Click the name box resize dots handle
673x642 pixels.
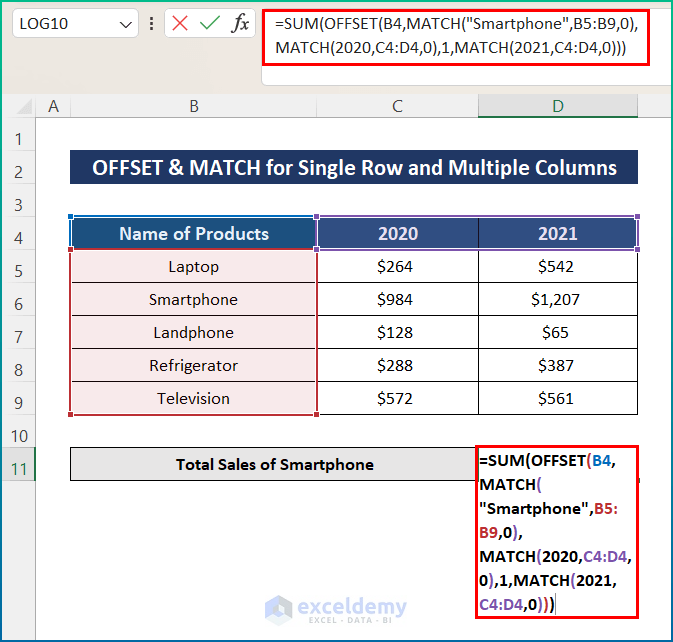click(x=151, y=24)
